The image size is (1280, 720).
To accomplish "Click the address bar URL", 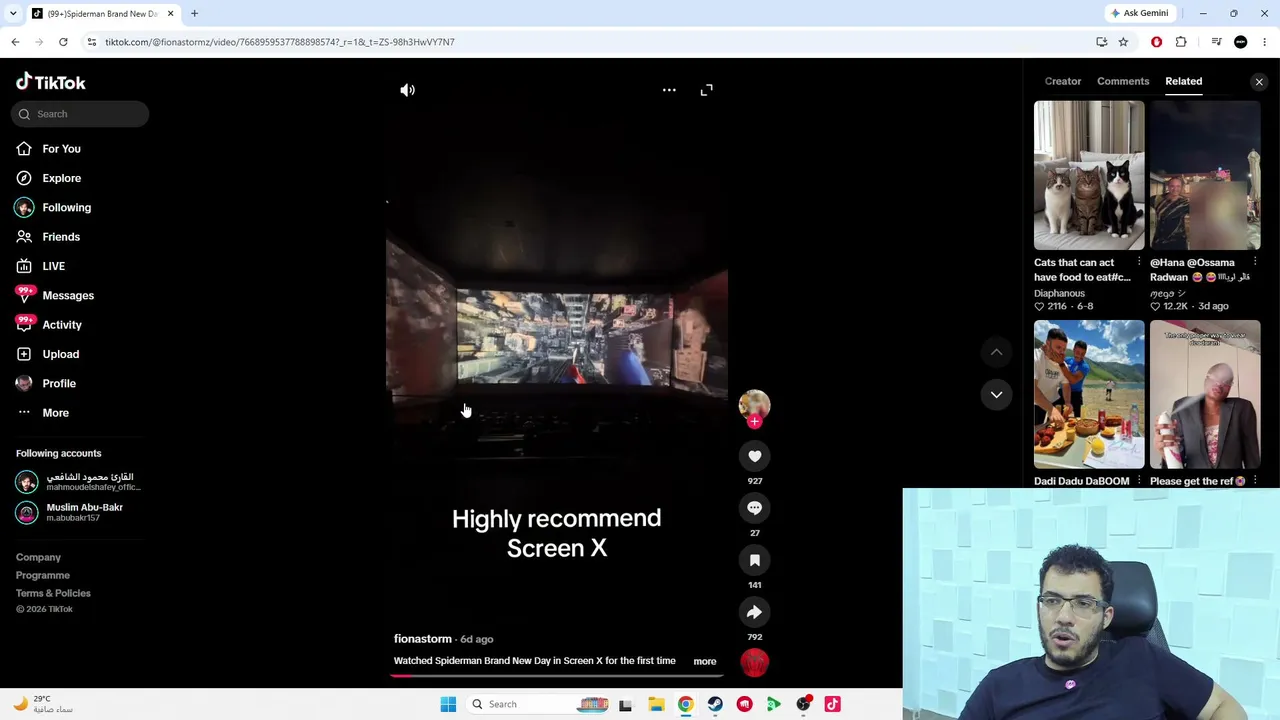I will coord(280,42).
